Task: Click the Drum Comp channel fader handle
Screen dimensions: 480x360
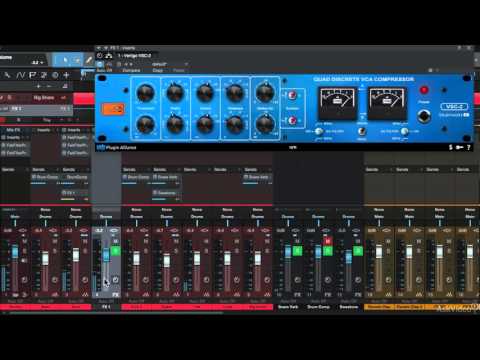Action: pos(318,252)
